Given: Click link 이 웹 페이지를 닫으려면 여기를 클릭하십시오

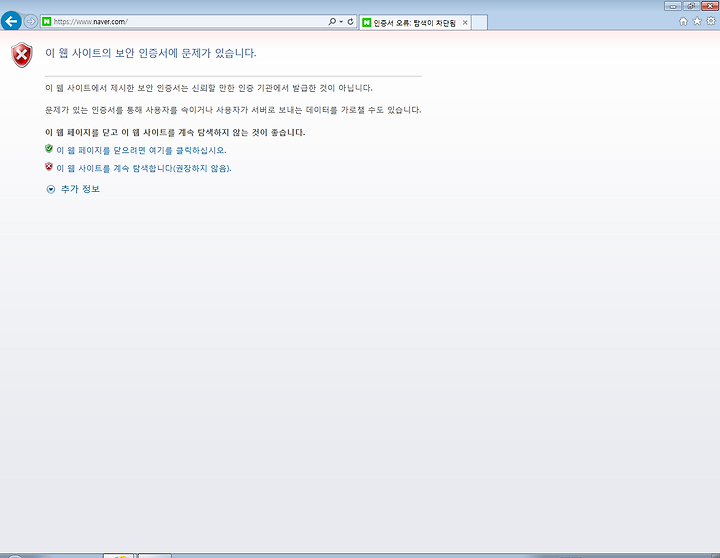Looking at the screenshot, I should [x=141, y=151].
